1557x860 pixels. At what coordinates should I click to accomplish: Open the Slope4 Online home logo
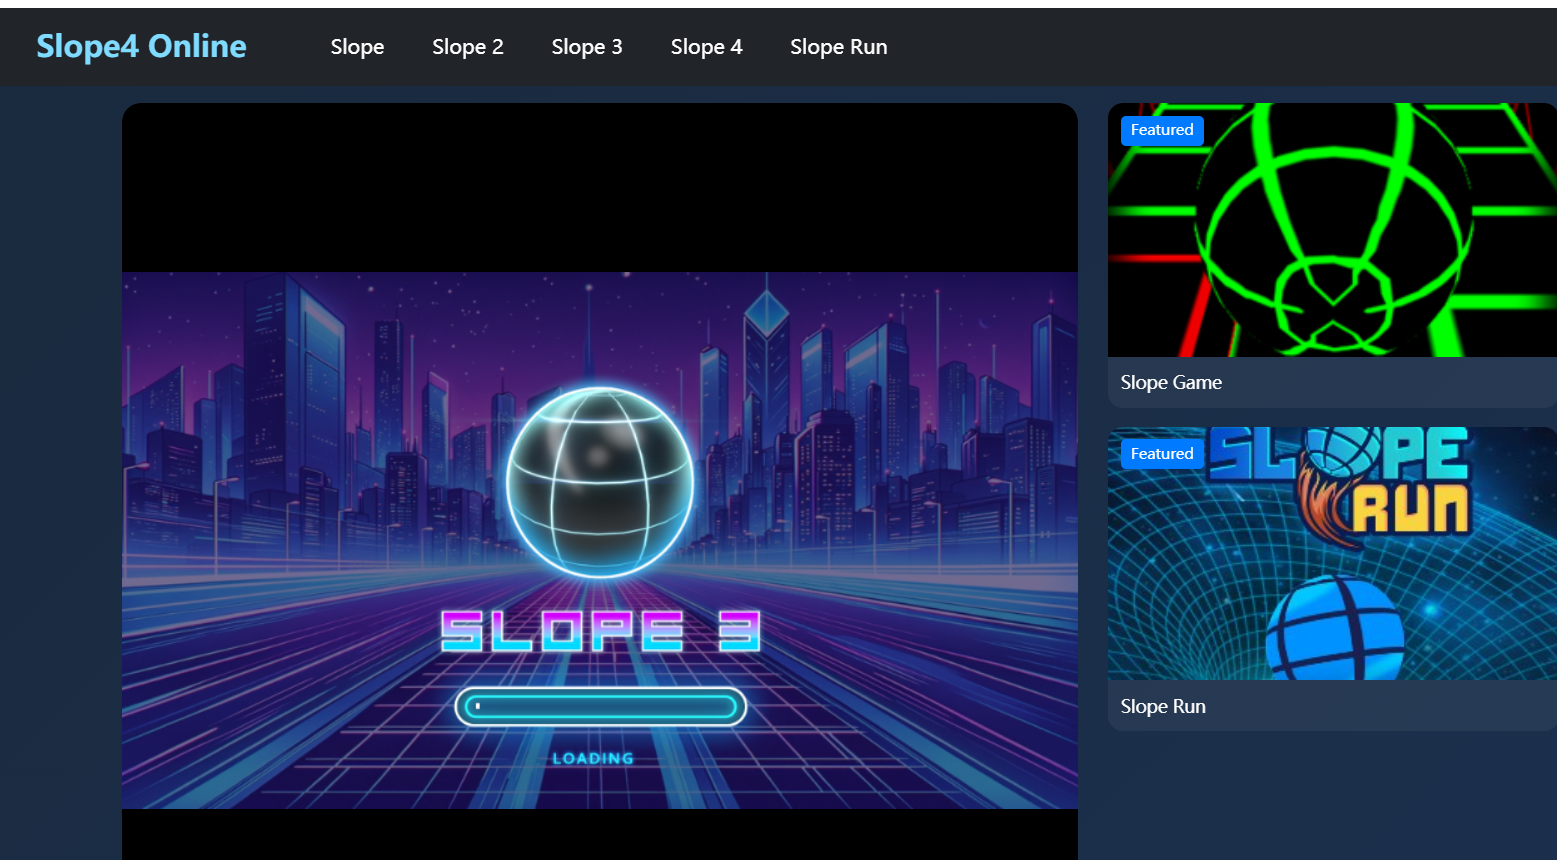(141, 46)
